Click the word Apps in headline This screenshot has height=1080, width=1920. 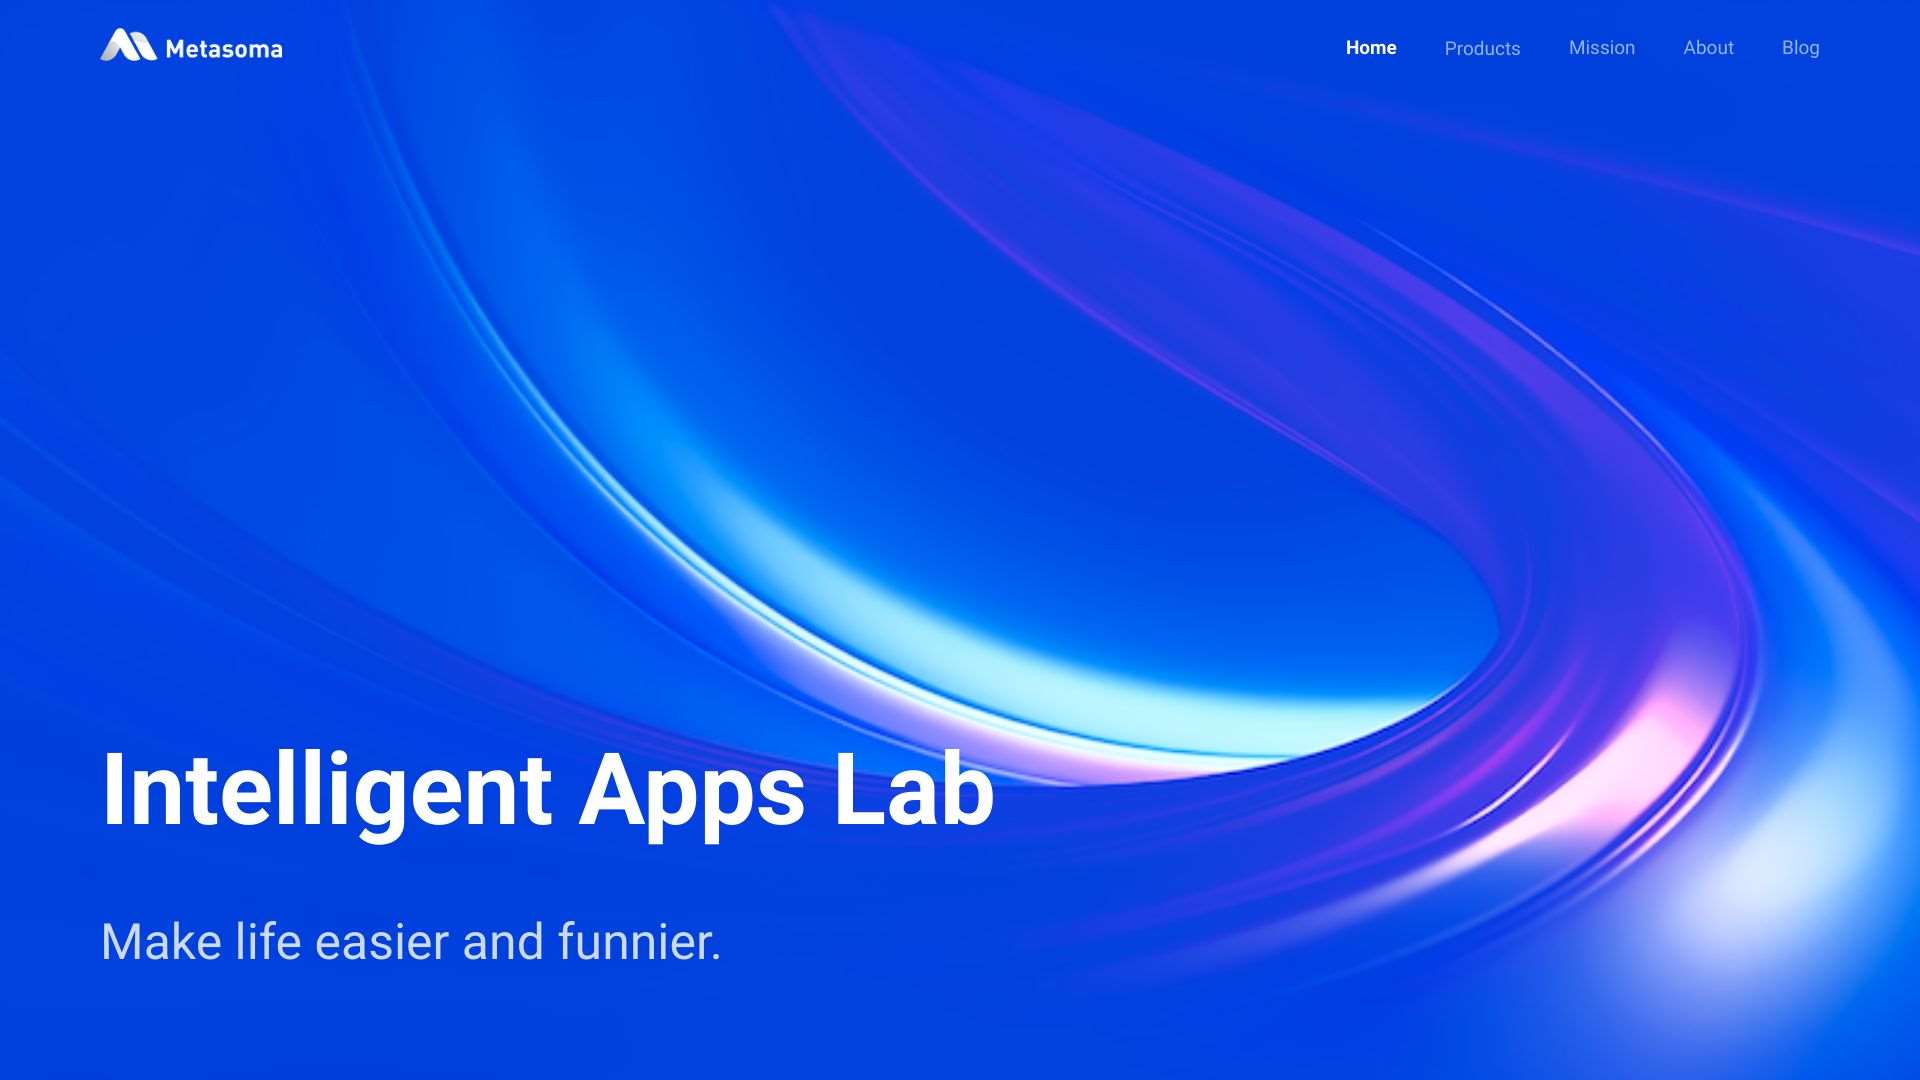(x=691, y=791)
